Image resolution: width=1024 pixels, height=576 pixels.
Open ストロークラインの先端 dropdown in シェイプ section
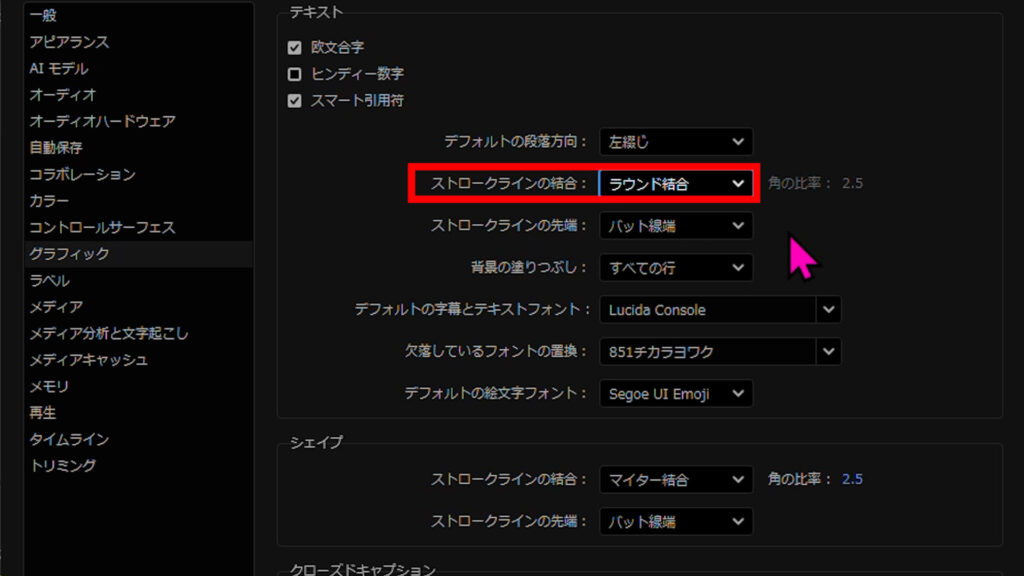[x=676, y=522]
